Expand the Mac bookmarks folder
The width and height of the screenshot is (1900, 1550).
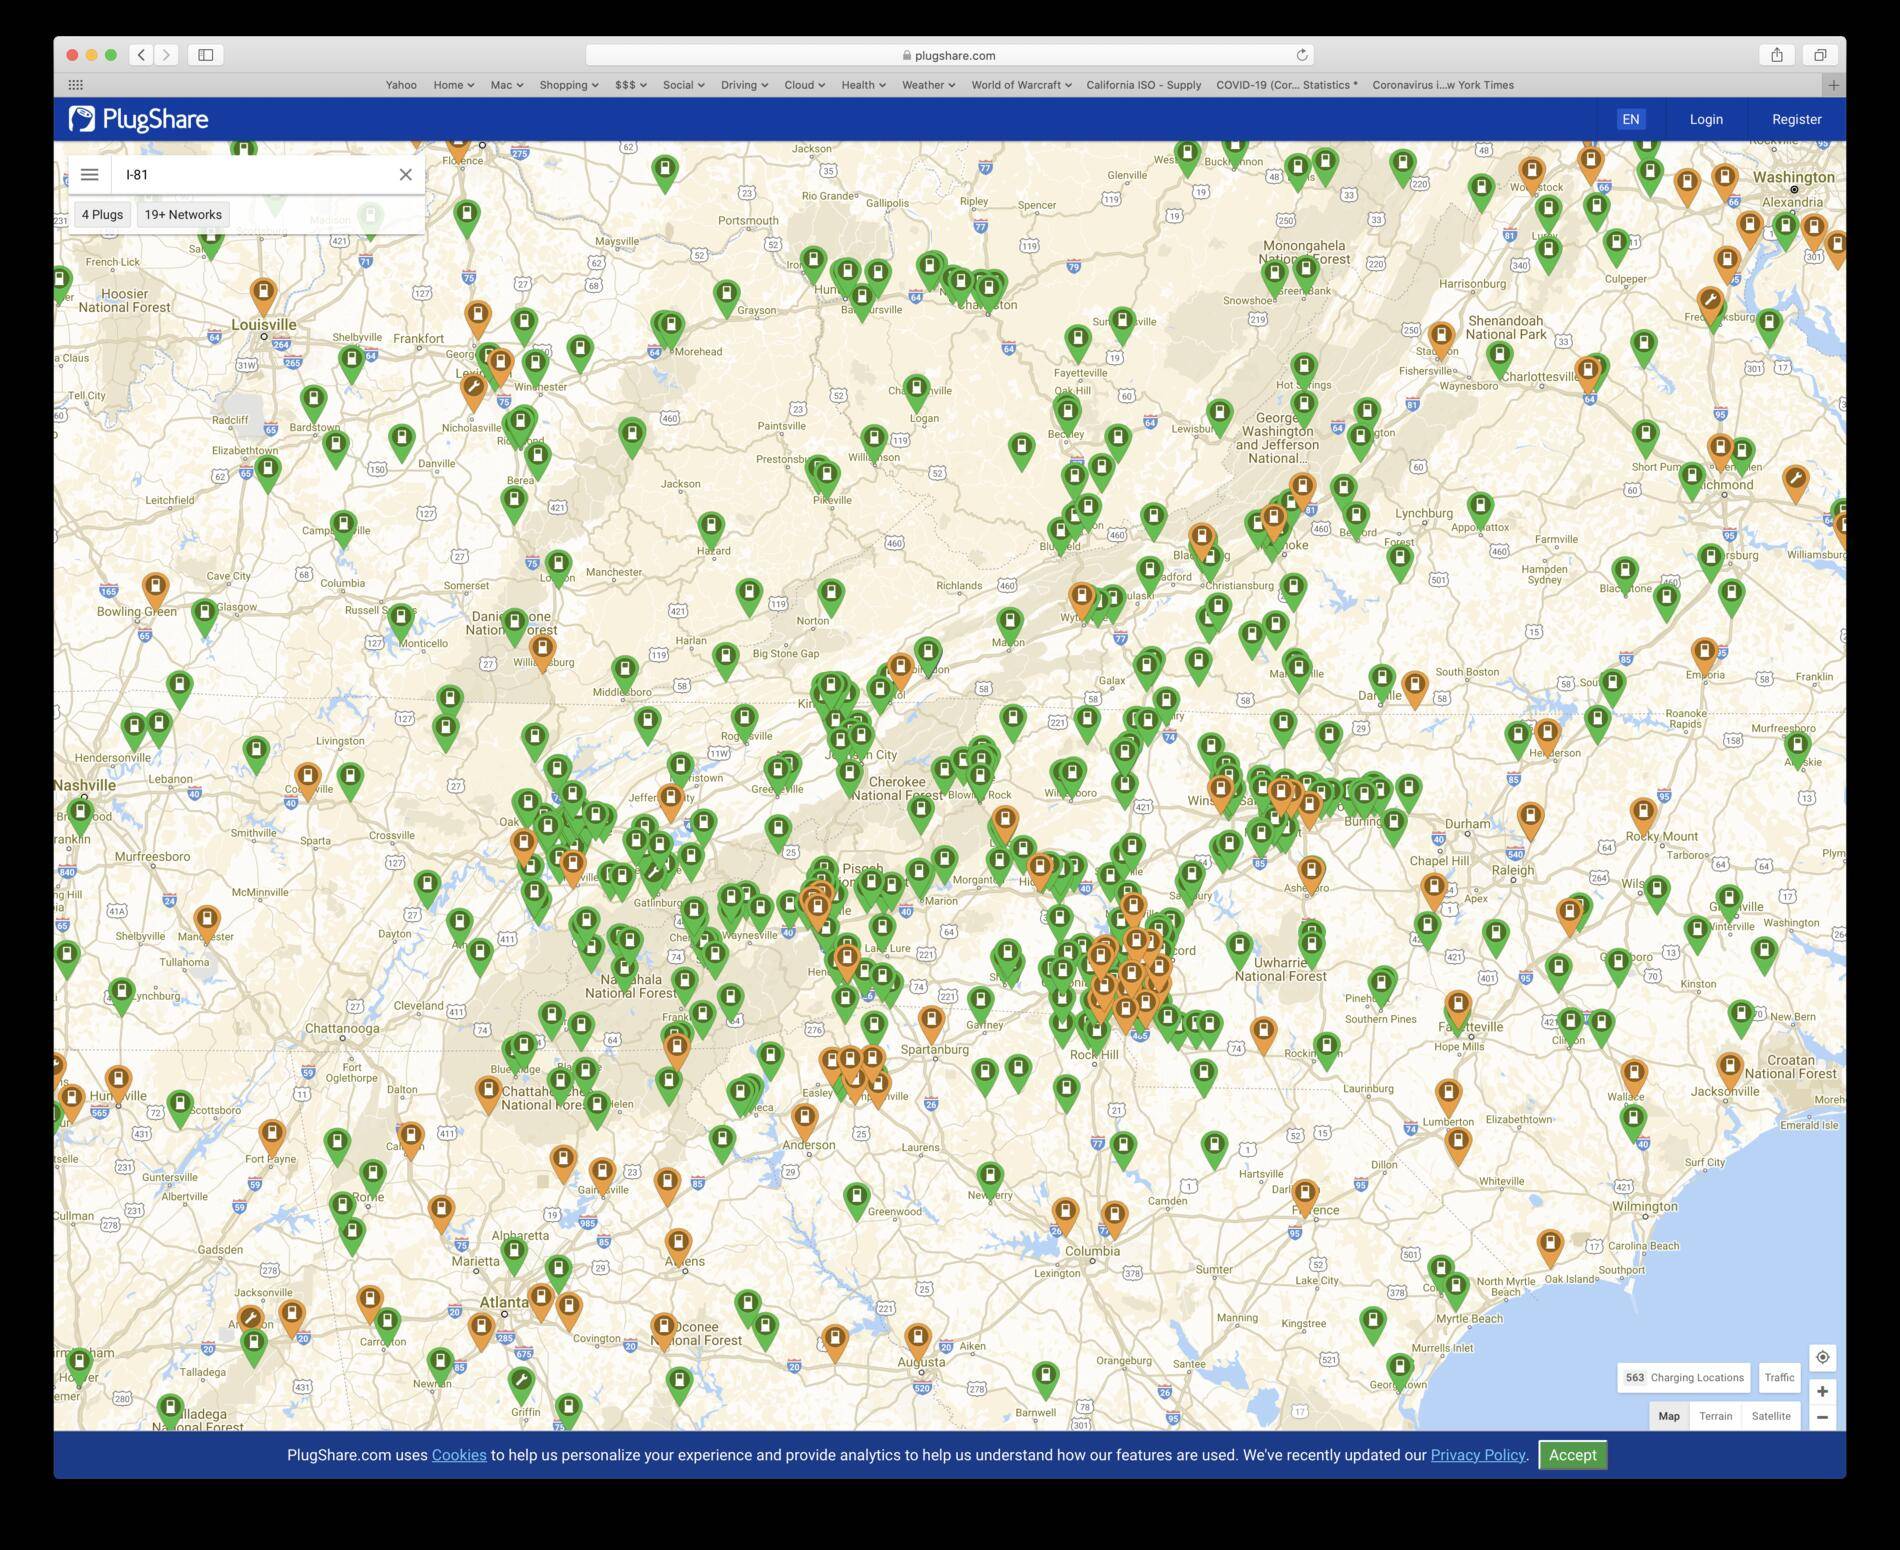tap(506, 85)
